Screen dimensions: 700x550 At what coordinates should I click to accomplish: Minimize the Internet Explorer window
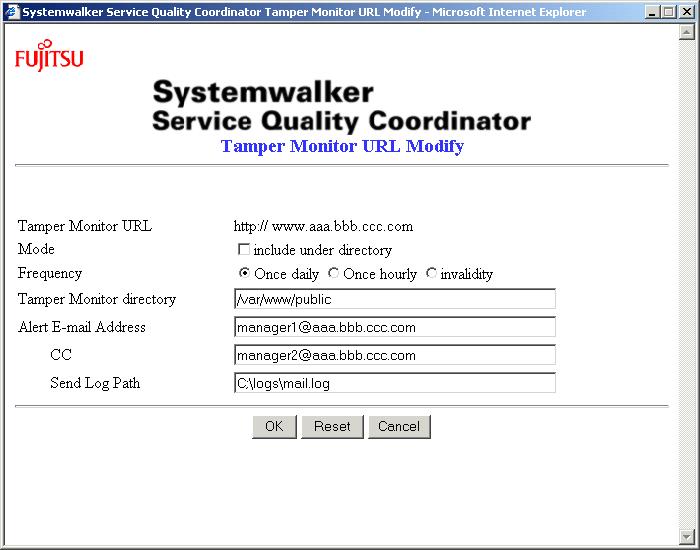652,12
